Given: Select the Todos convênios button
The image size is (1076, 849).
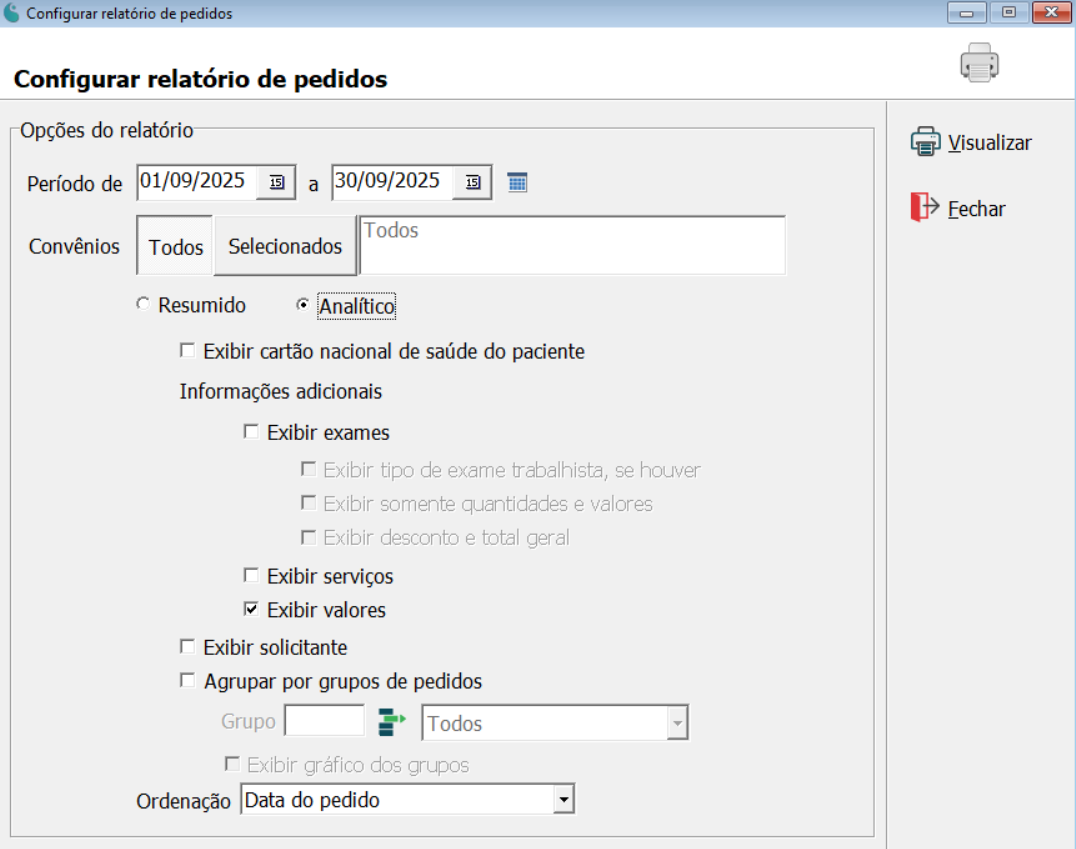Looking at the screenshot, I should click(x=175, y=246).
